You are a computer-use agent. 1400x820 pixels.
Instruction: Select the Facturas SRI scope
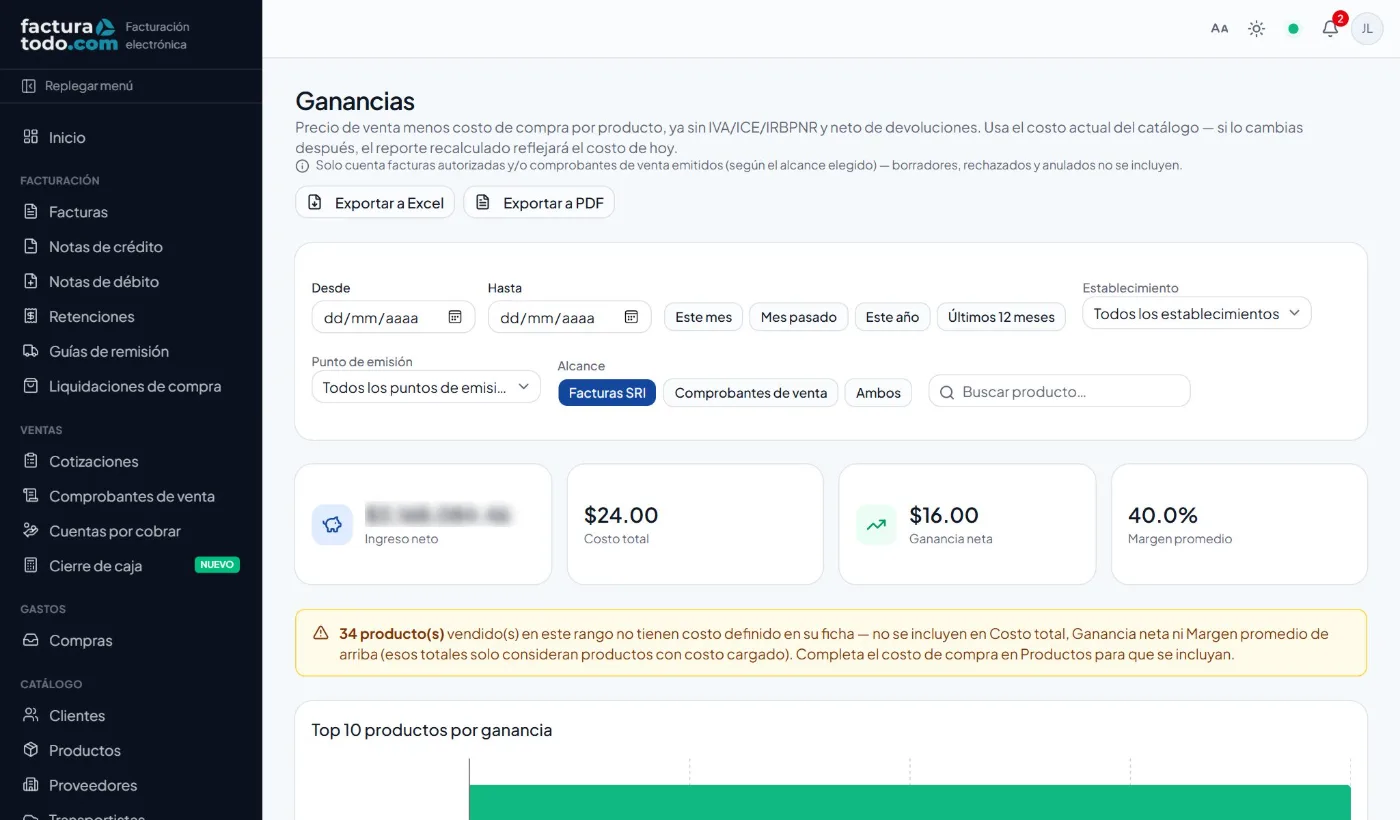(607, 393)
